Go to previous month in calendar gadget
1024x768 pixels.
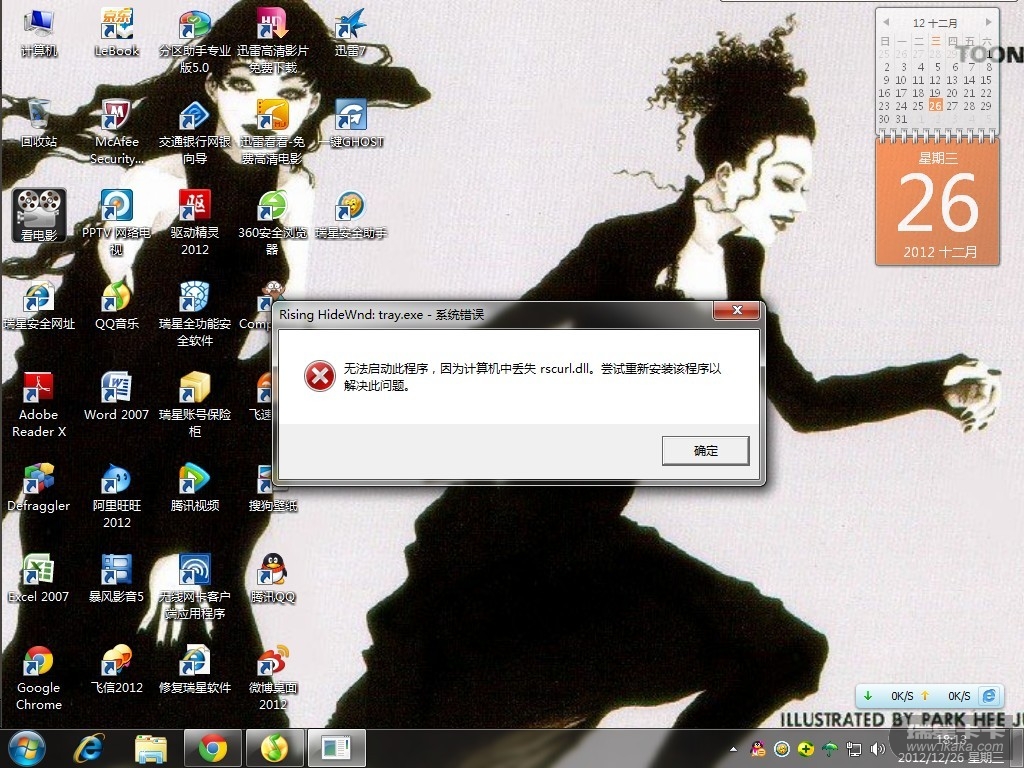tap(886, 22)
